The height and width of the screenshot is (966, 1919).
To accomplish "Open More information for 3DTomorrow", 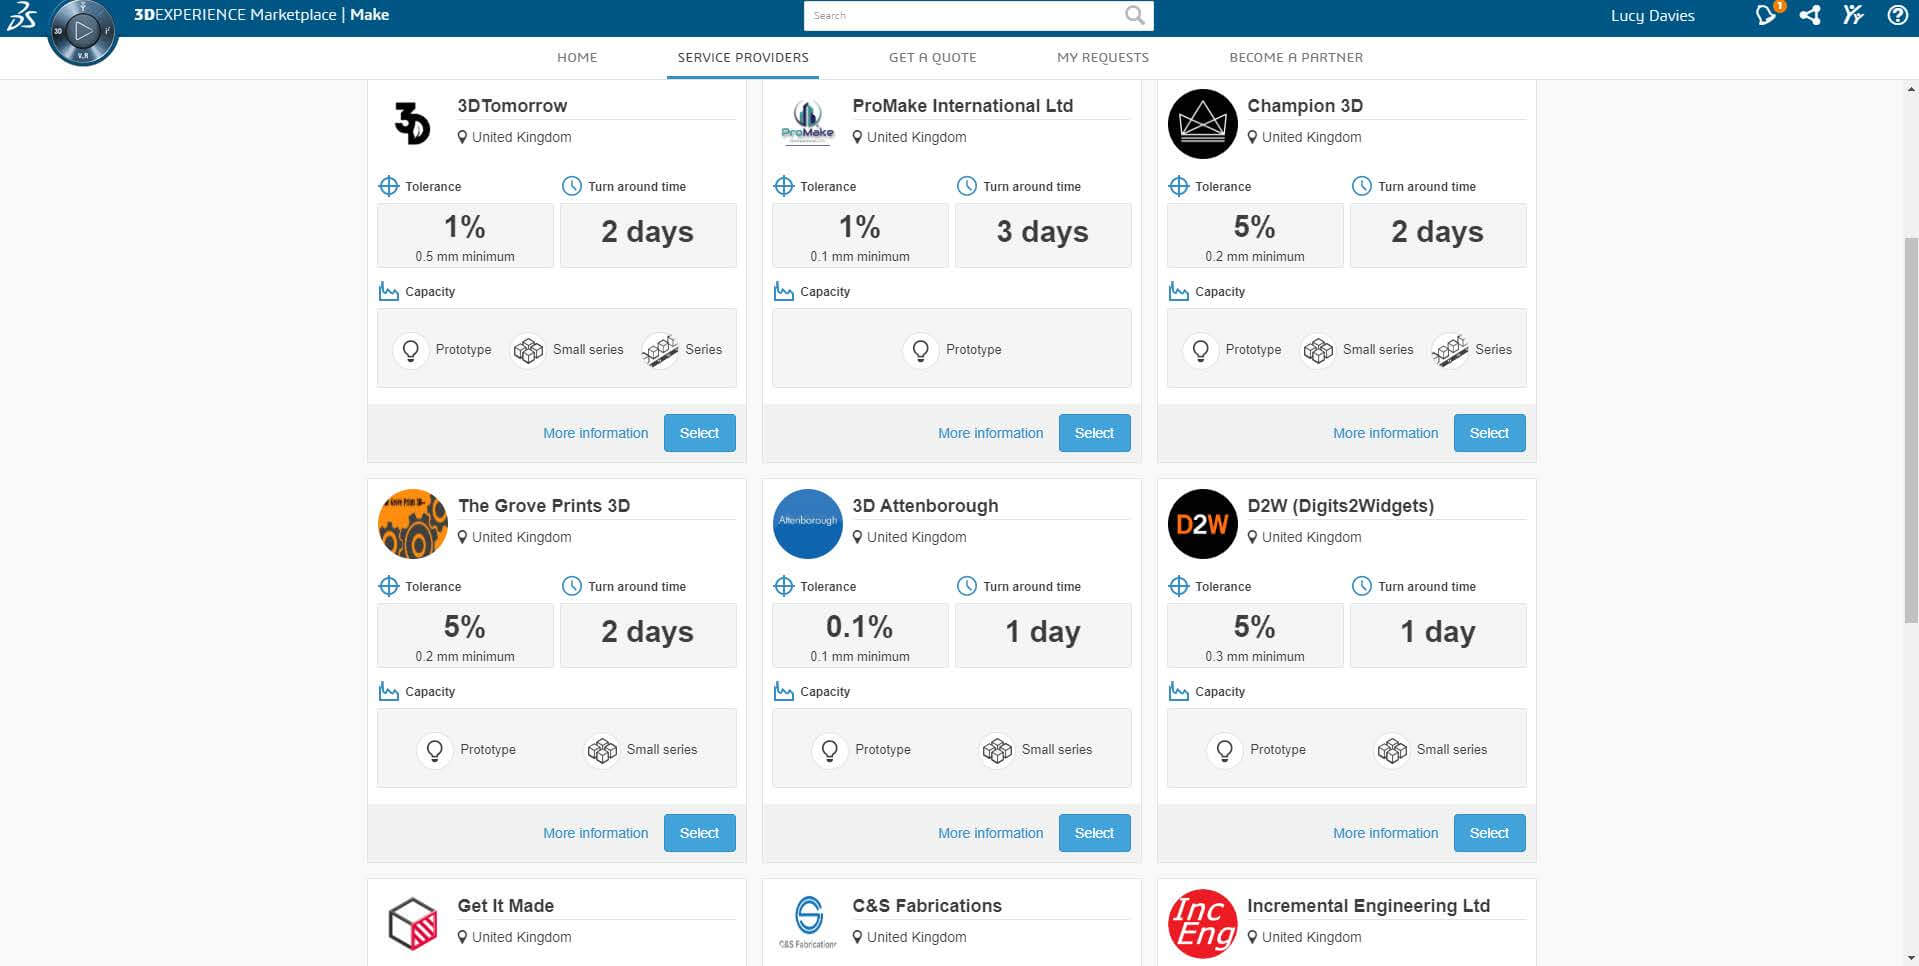I will tap(596, 433).
